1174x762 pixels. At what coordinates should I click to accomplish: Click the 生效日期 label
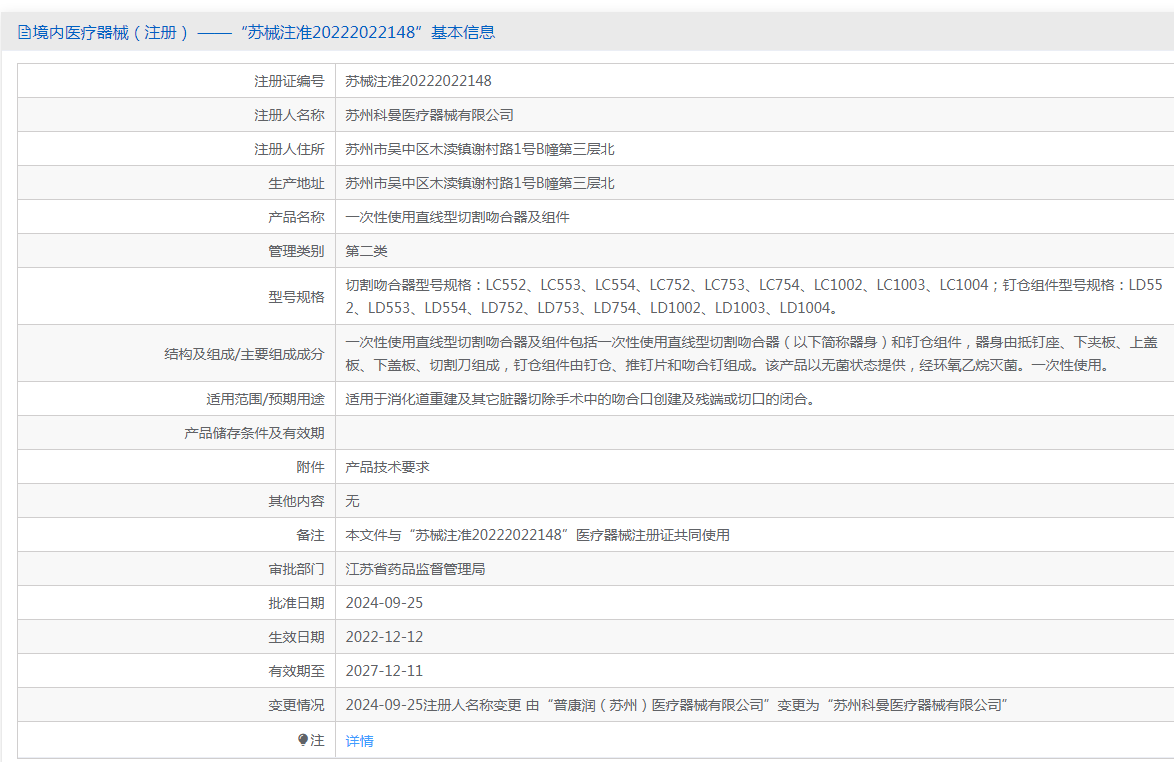coord(296,637)
